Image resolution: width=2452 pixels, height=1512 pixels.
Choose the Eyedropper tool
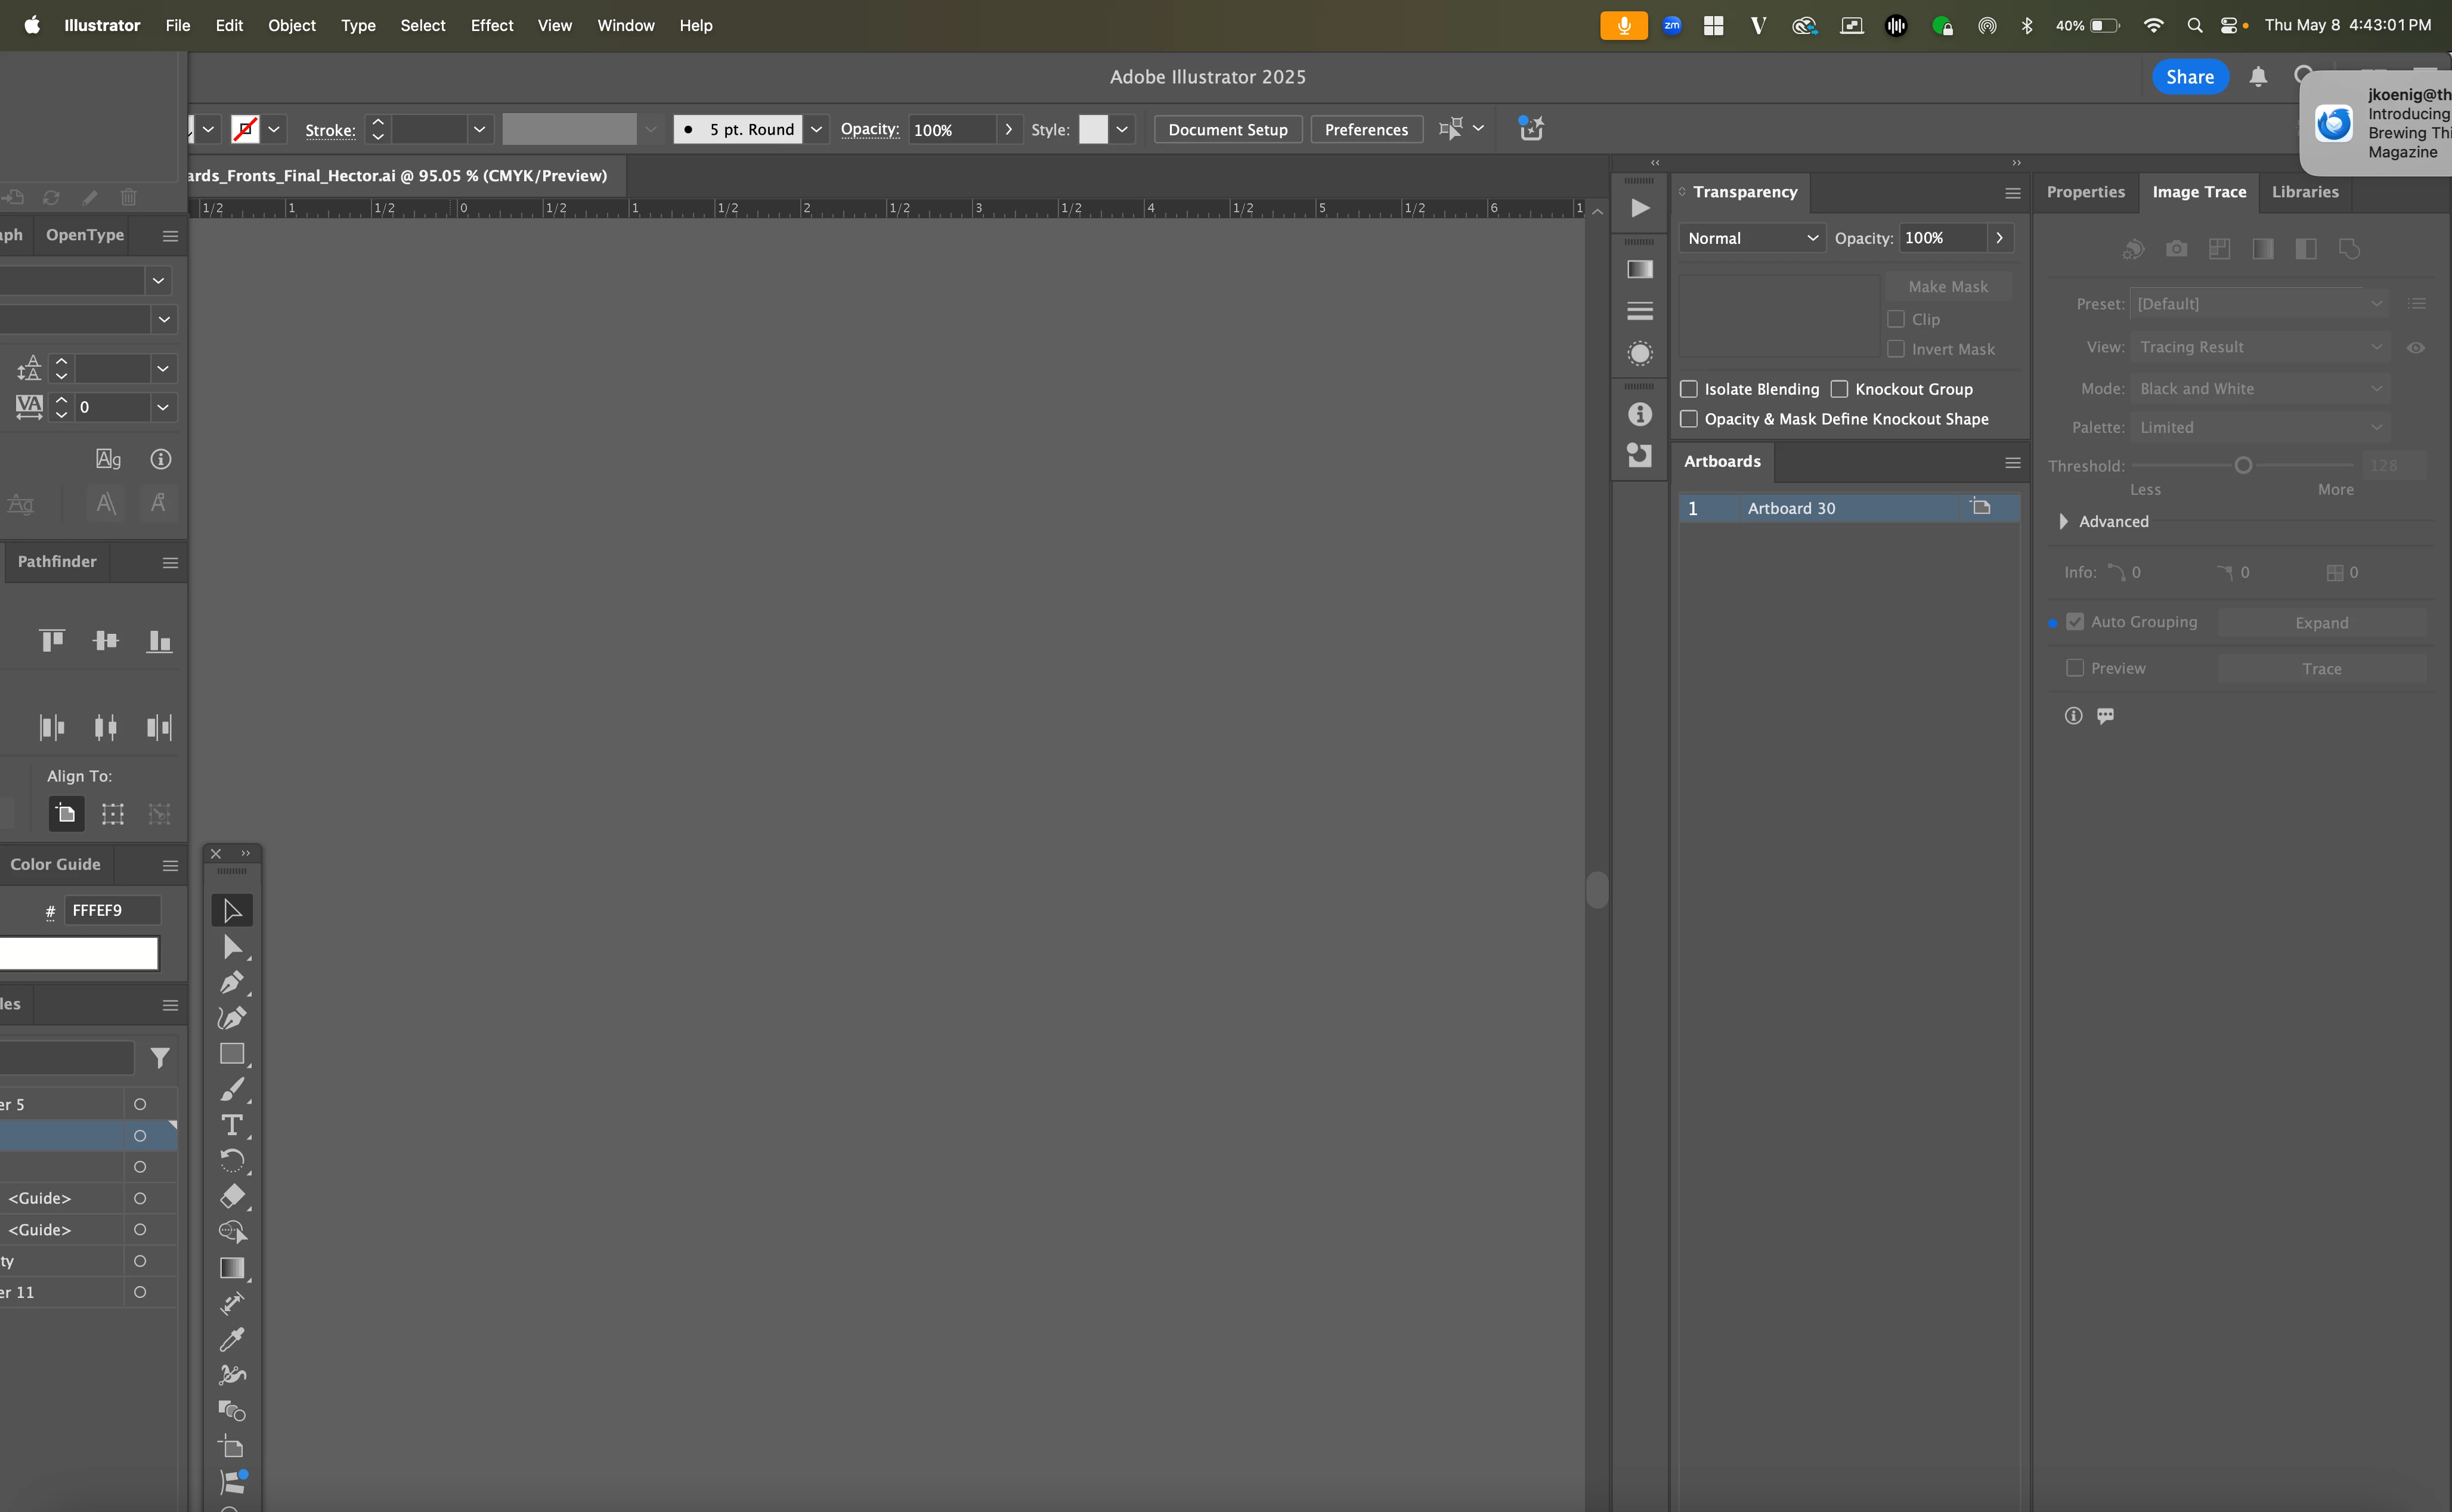pyautogui.click(x=232, y=1339)
